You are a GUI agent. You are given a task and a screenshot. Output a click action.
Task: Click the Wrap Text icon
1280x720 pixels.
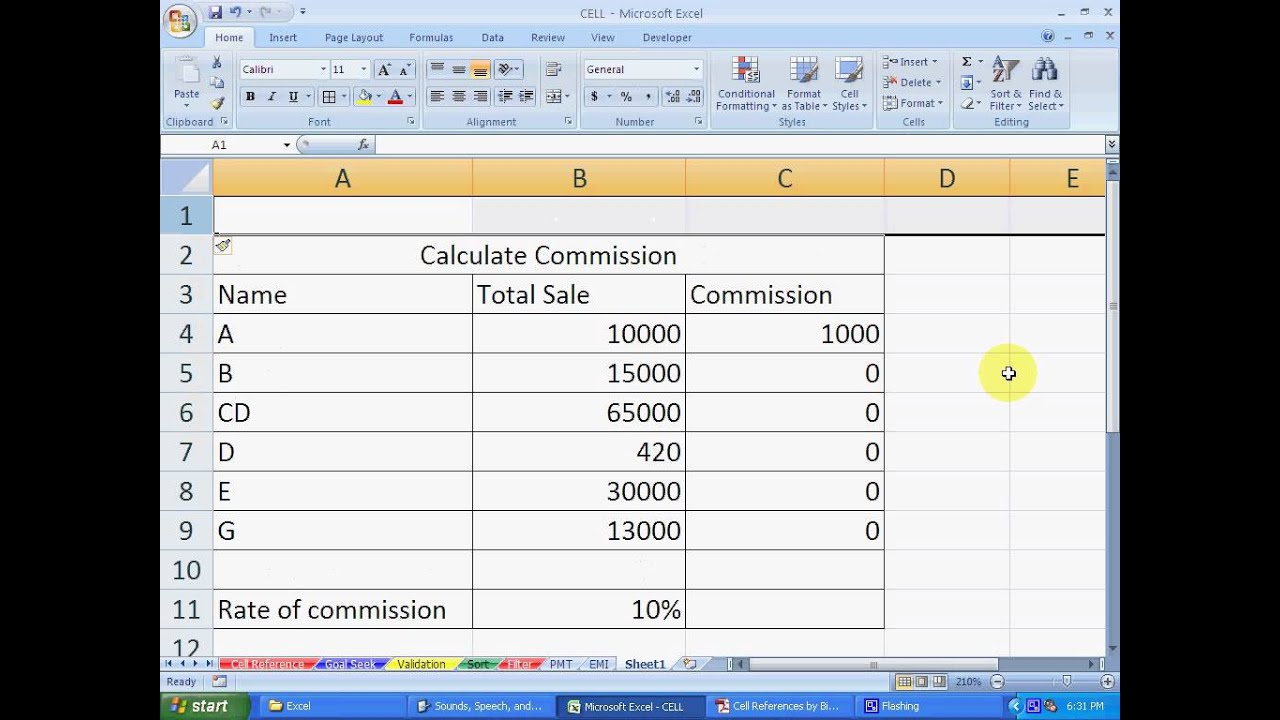(x=553, y=70)
